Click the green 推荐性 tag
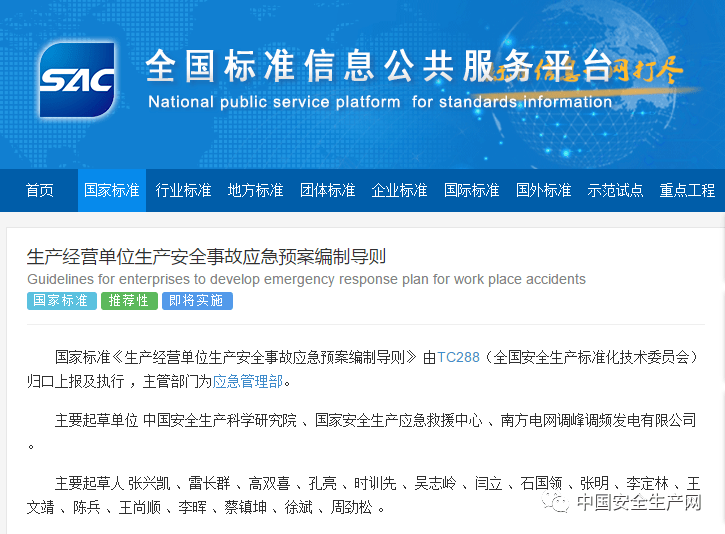The height and width of the screenshot is (534, 725). pyautogui.click(x=129, y=301)
